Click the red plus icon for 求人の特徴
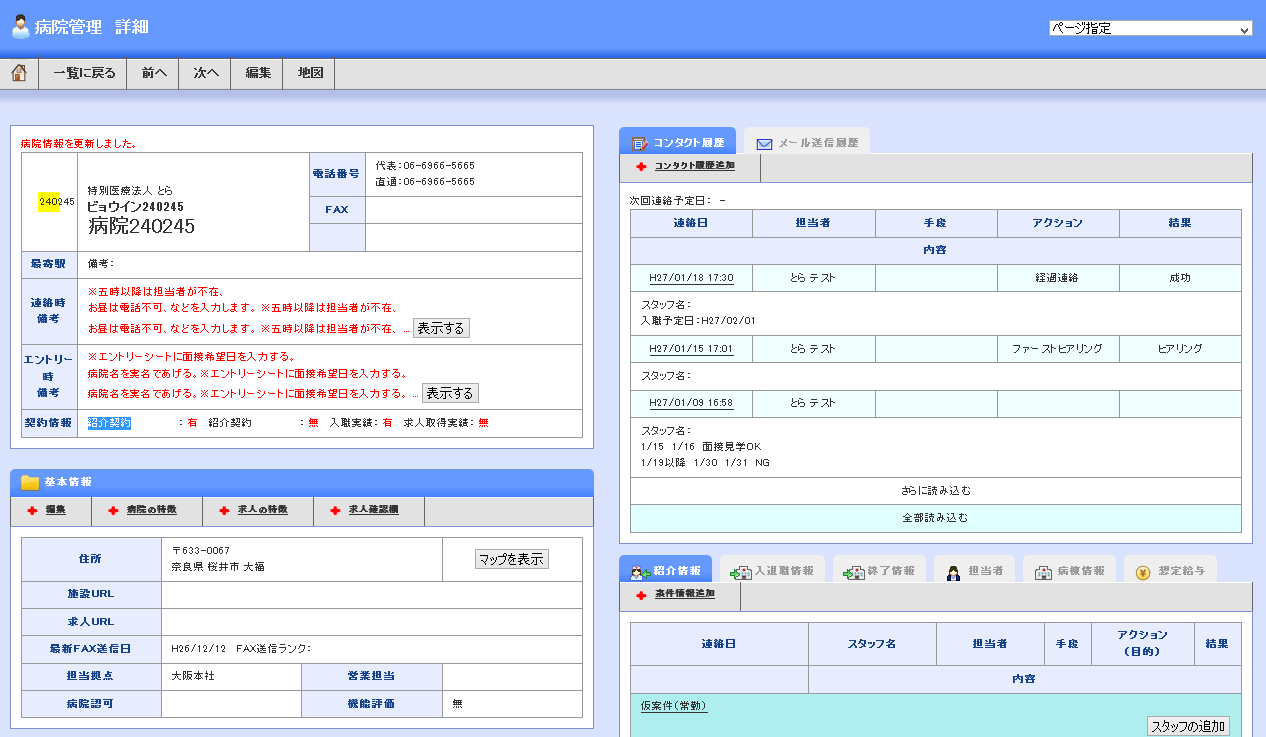Image resolution: width=1266 pixels, height=737 pixels. coord(224,511)
